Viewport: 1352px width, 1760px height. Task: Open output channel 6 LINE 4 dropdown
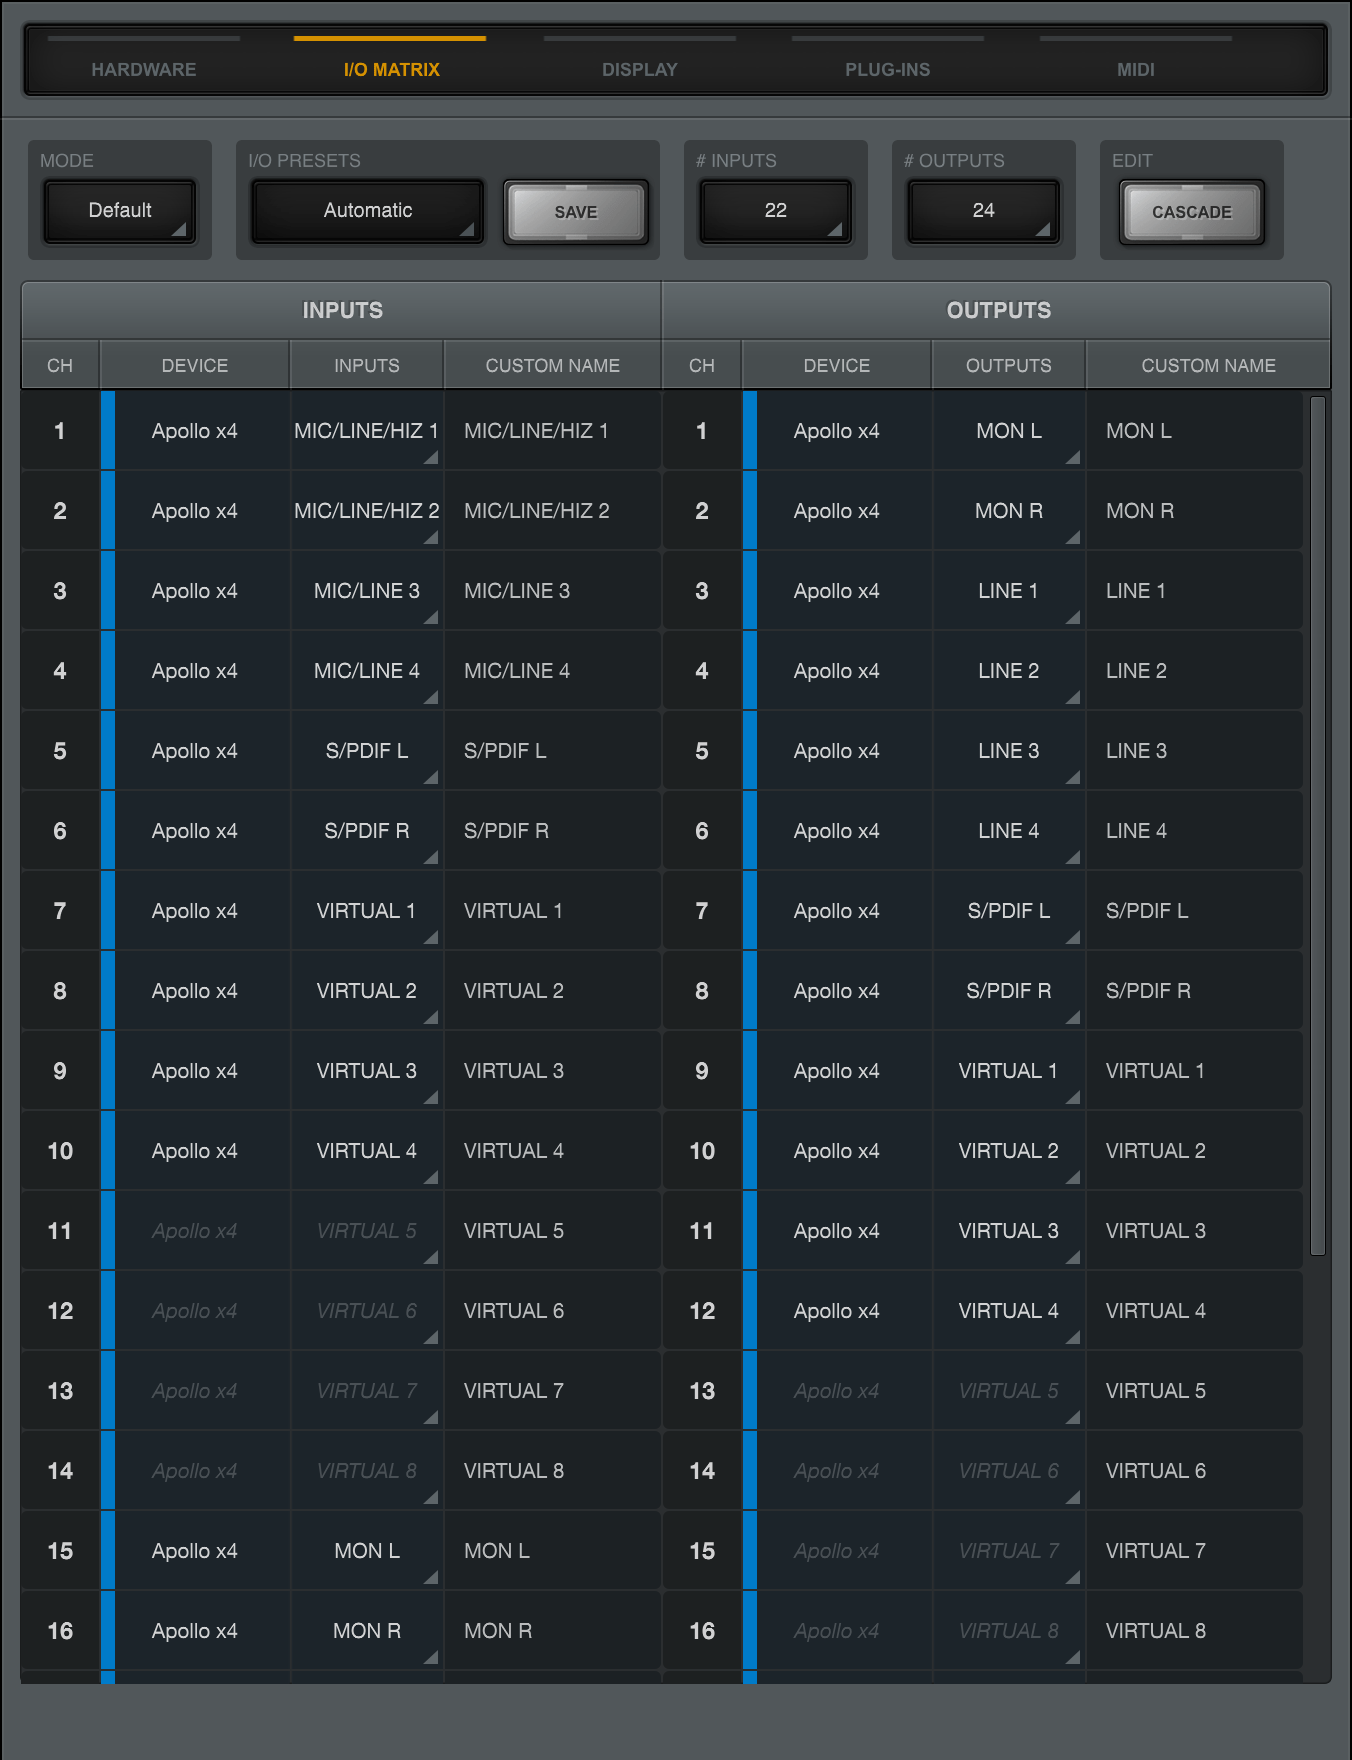(1009, 831)
